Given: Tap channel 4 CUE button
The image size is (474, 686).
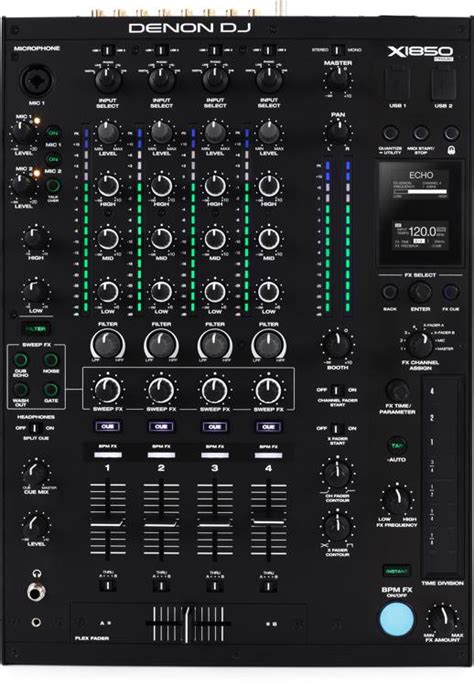Looking at the screenshot, I should coord(269,427).
